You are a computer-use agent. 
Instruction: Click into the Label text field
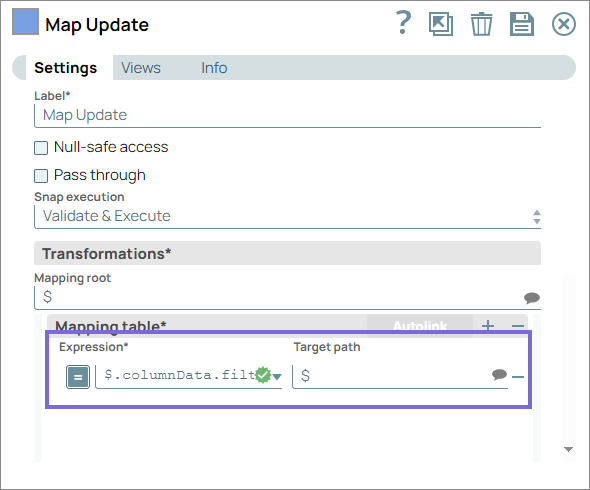(x=287, y=116)
